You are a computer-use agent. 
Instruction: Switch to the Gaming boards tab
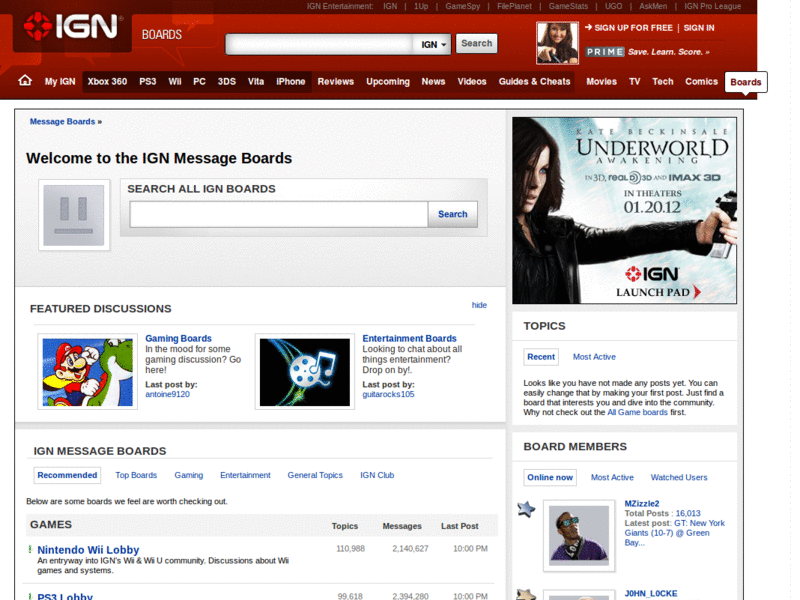[188, 475]
